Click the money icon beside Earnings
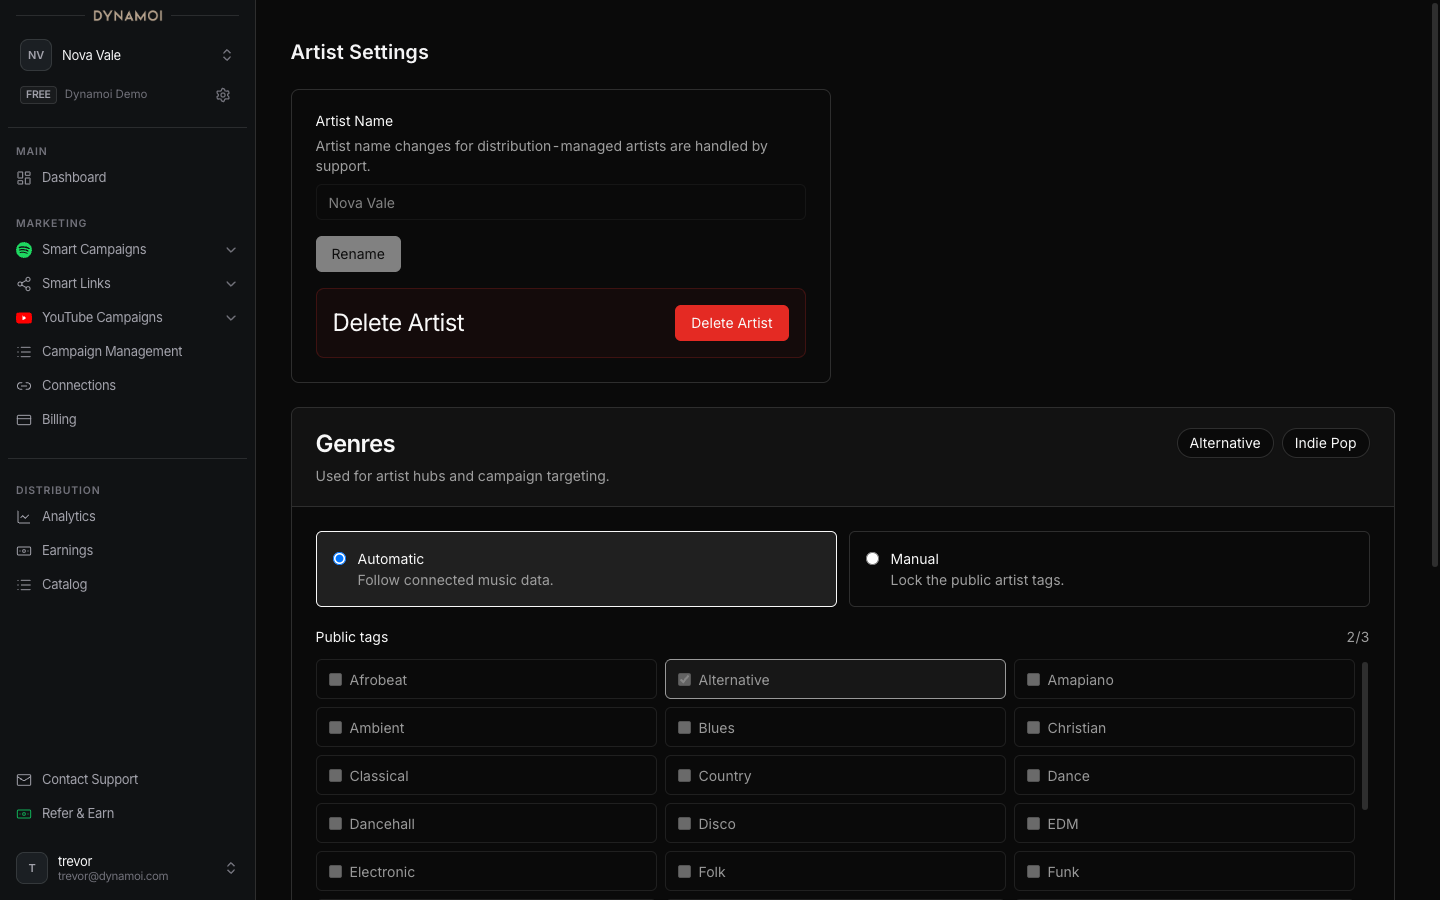Image resolution: width=1440 pixels, height=900 pixels. (24, 551)
